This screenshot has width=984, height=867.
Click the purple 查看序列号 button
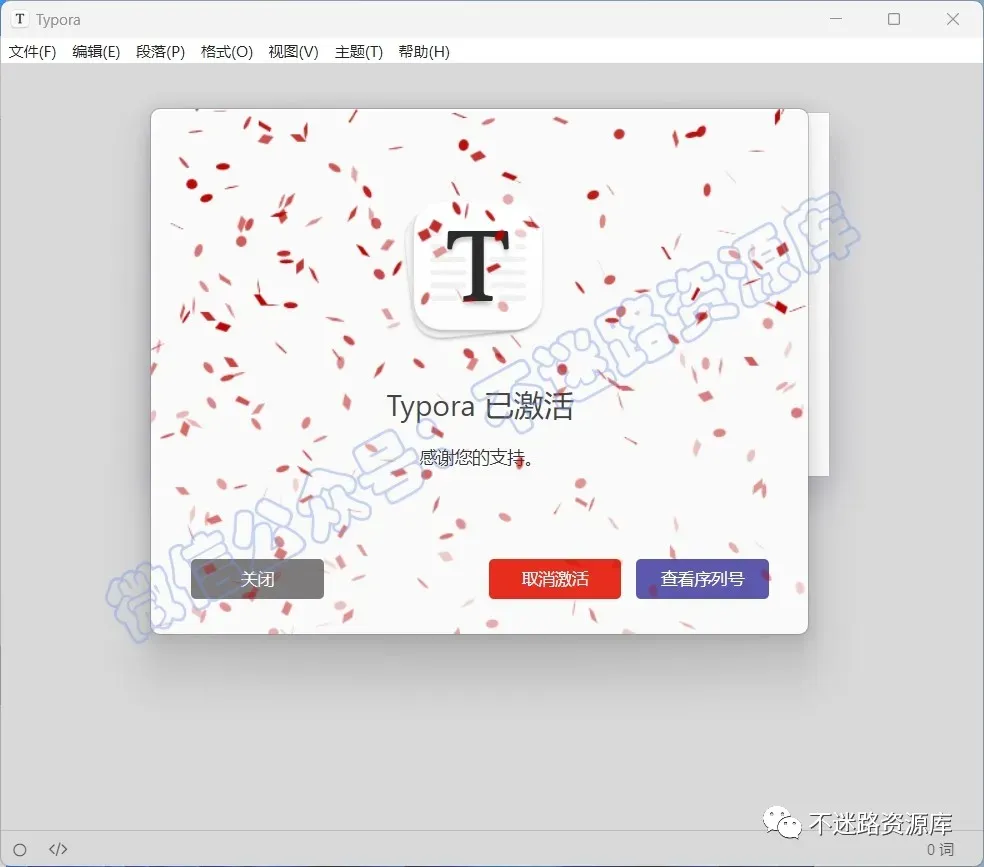click(702, 578)
